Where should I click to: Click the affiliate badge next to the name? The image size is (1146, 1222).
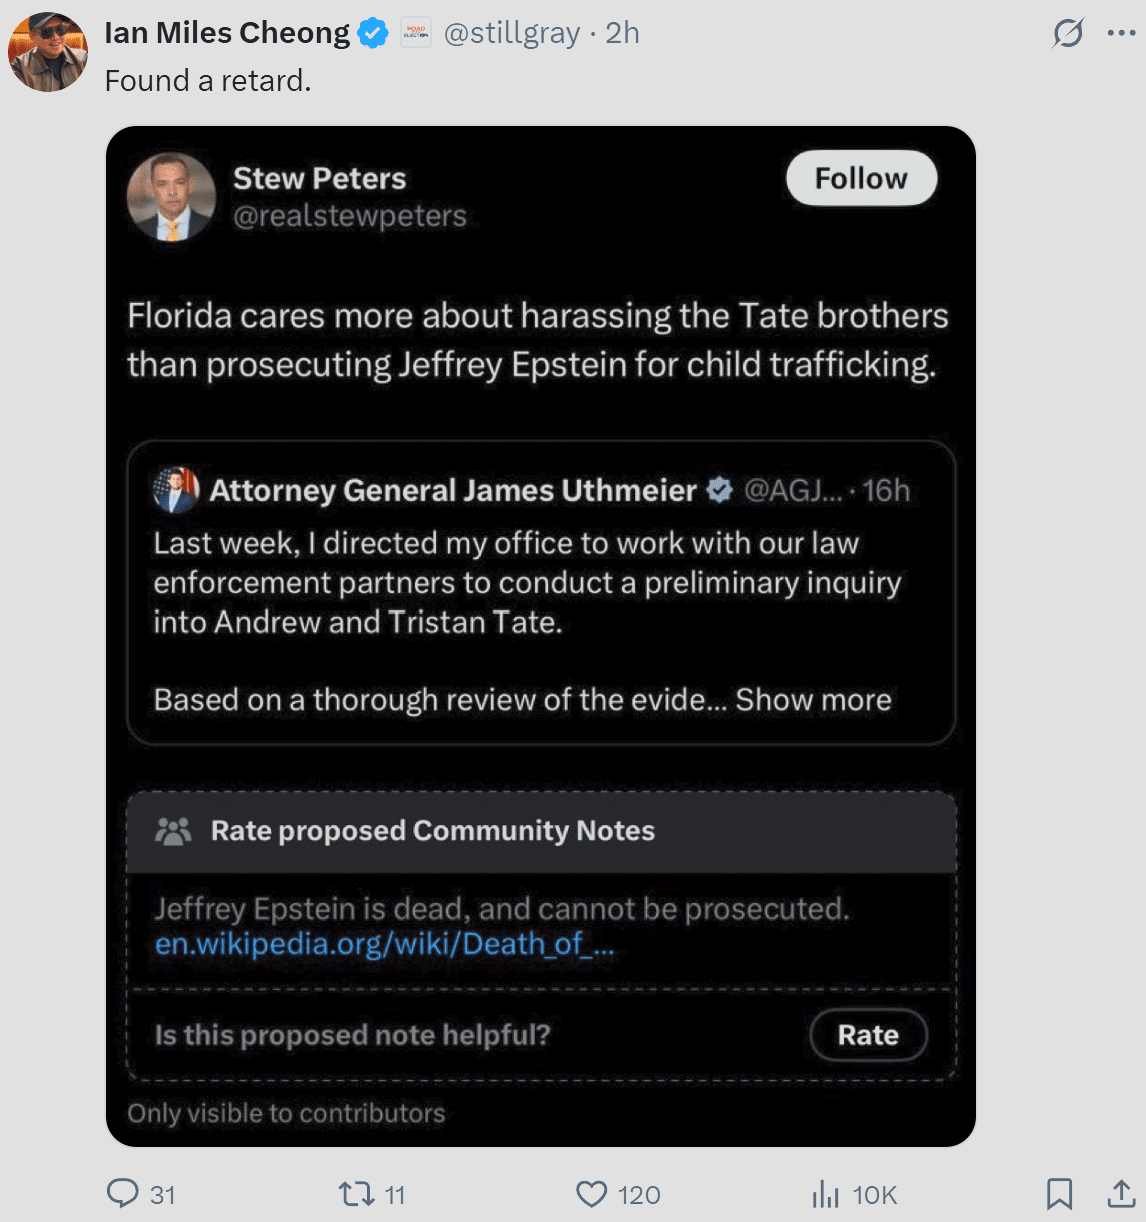tap(416, 33)
